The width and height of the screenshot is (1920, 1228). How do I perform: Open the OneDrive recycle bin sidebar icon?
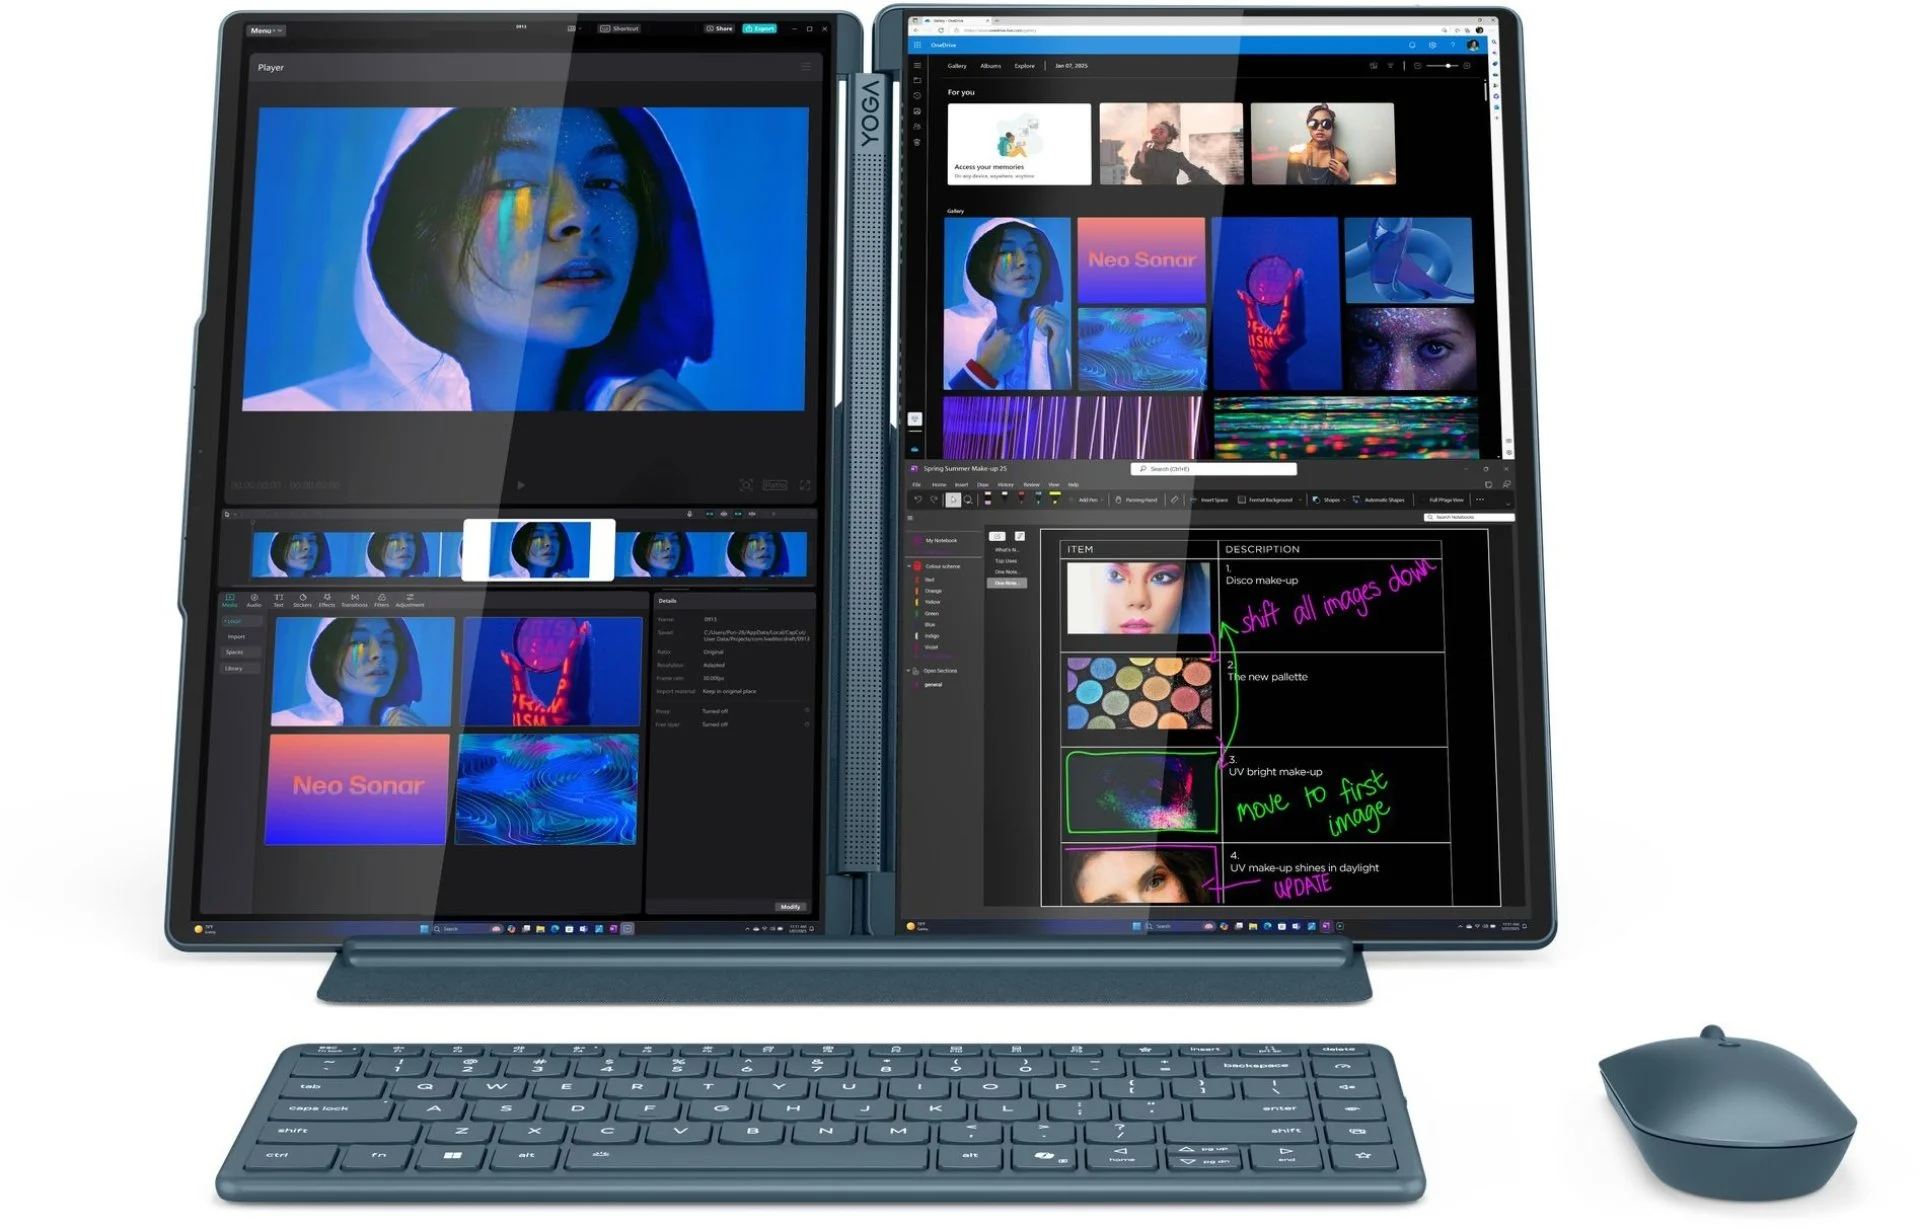(x=917, y=143)
